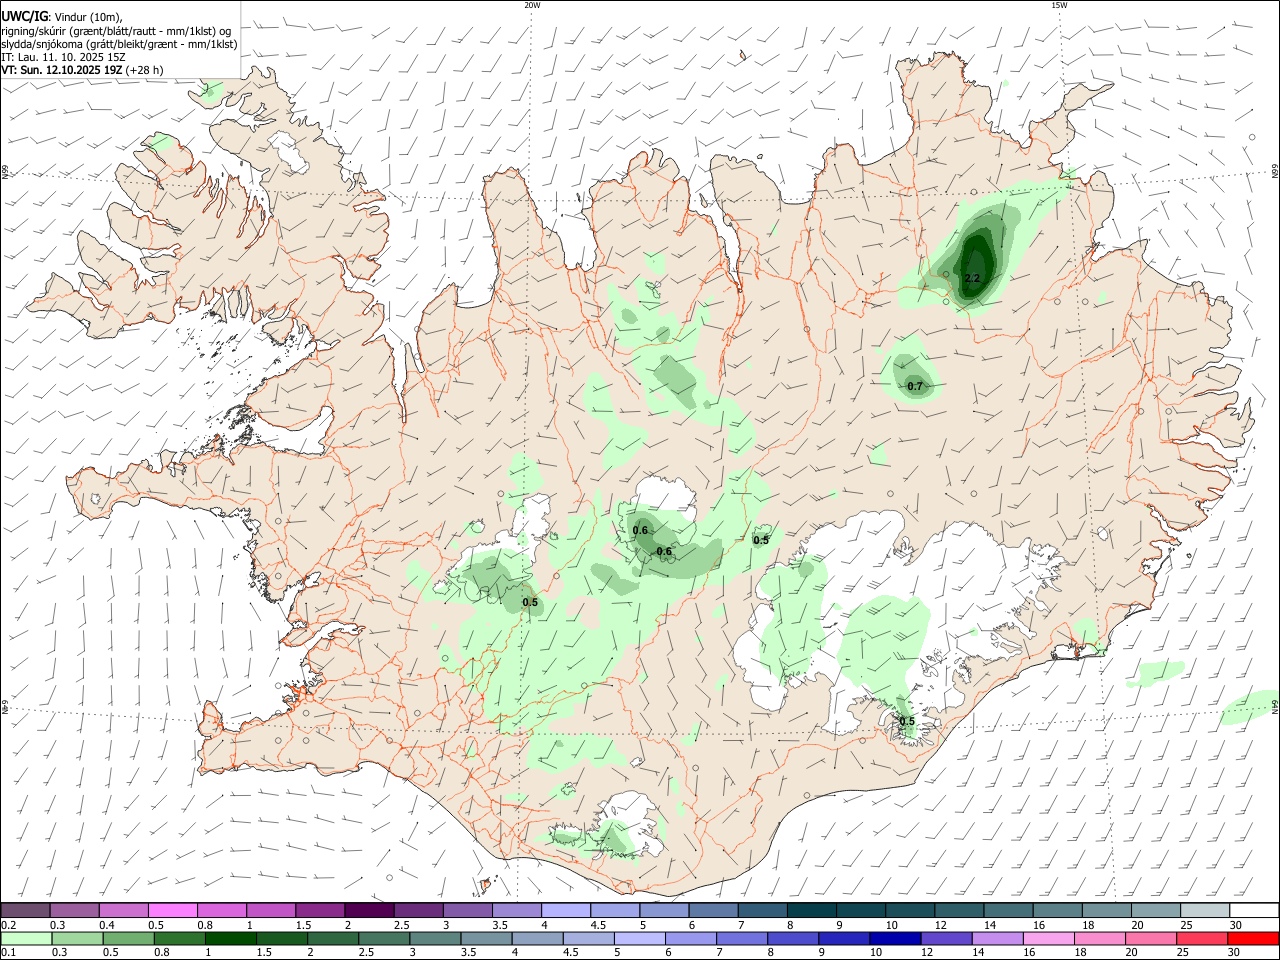Image resolution: width=1280 pixels, height=960 pixels.
Task: Click the medium green rain swatch starting at 0.5
Action: (129, 938)
